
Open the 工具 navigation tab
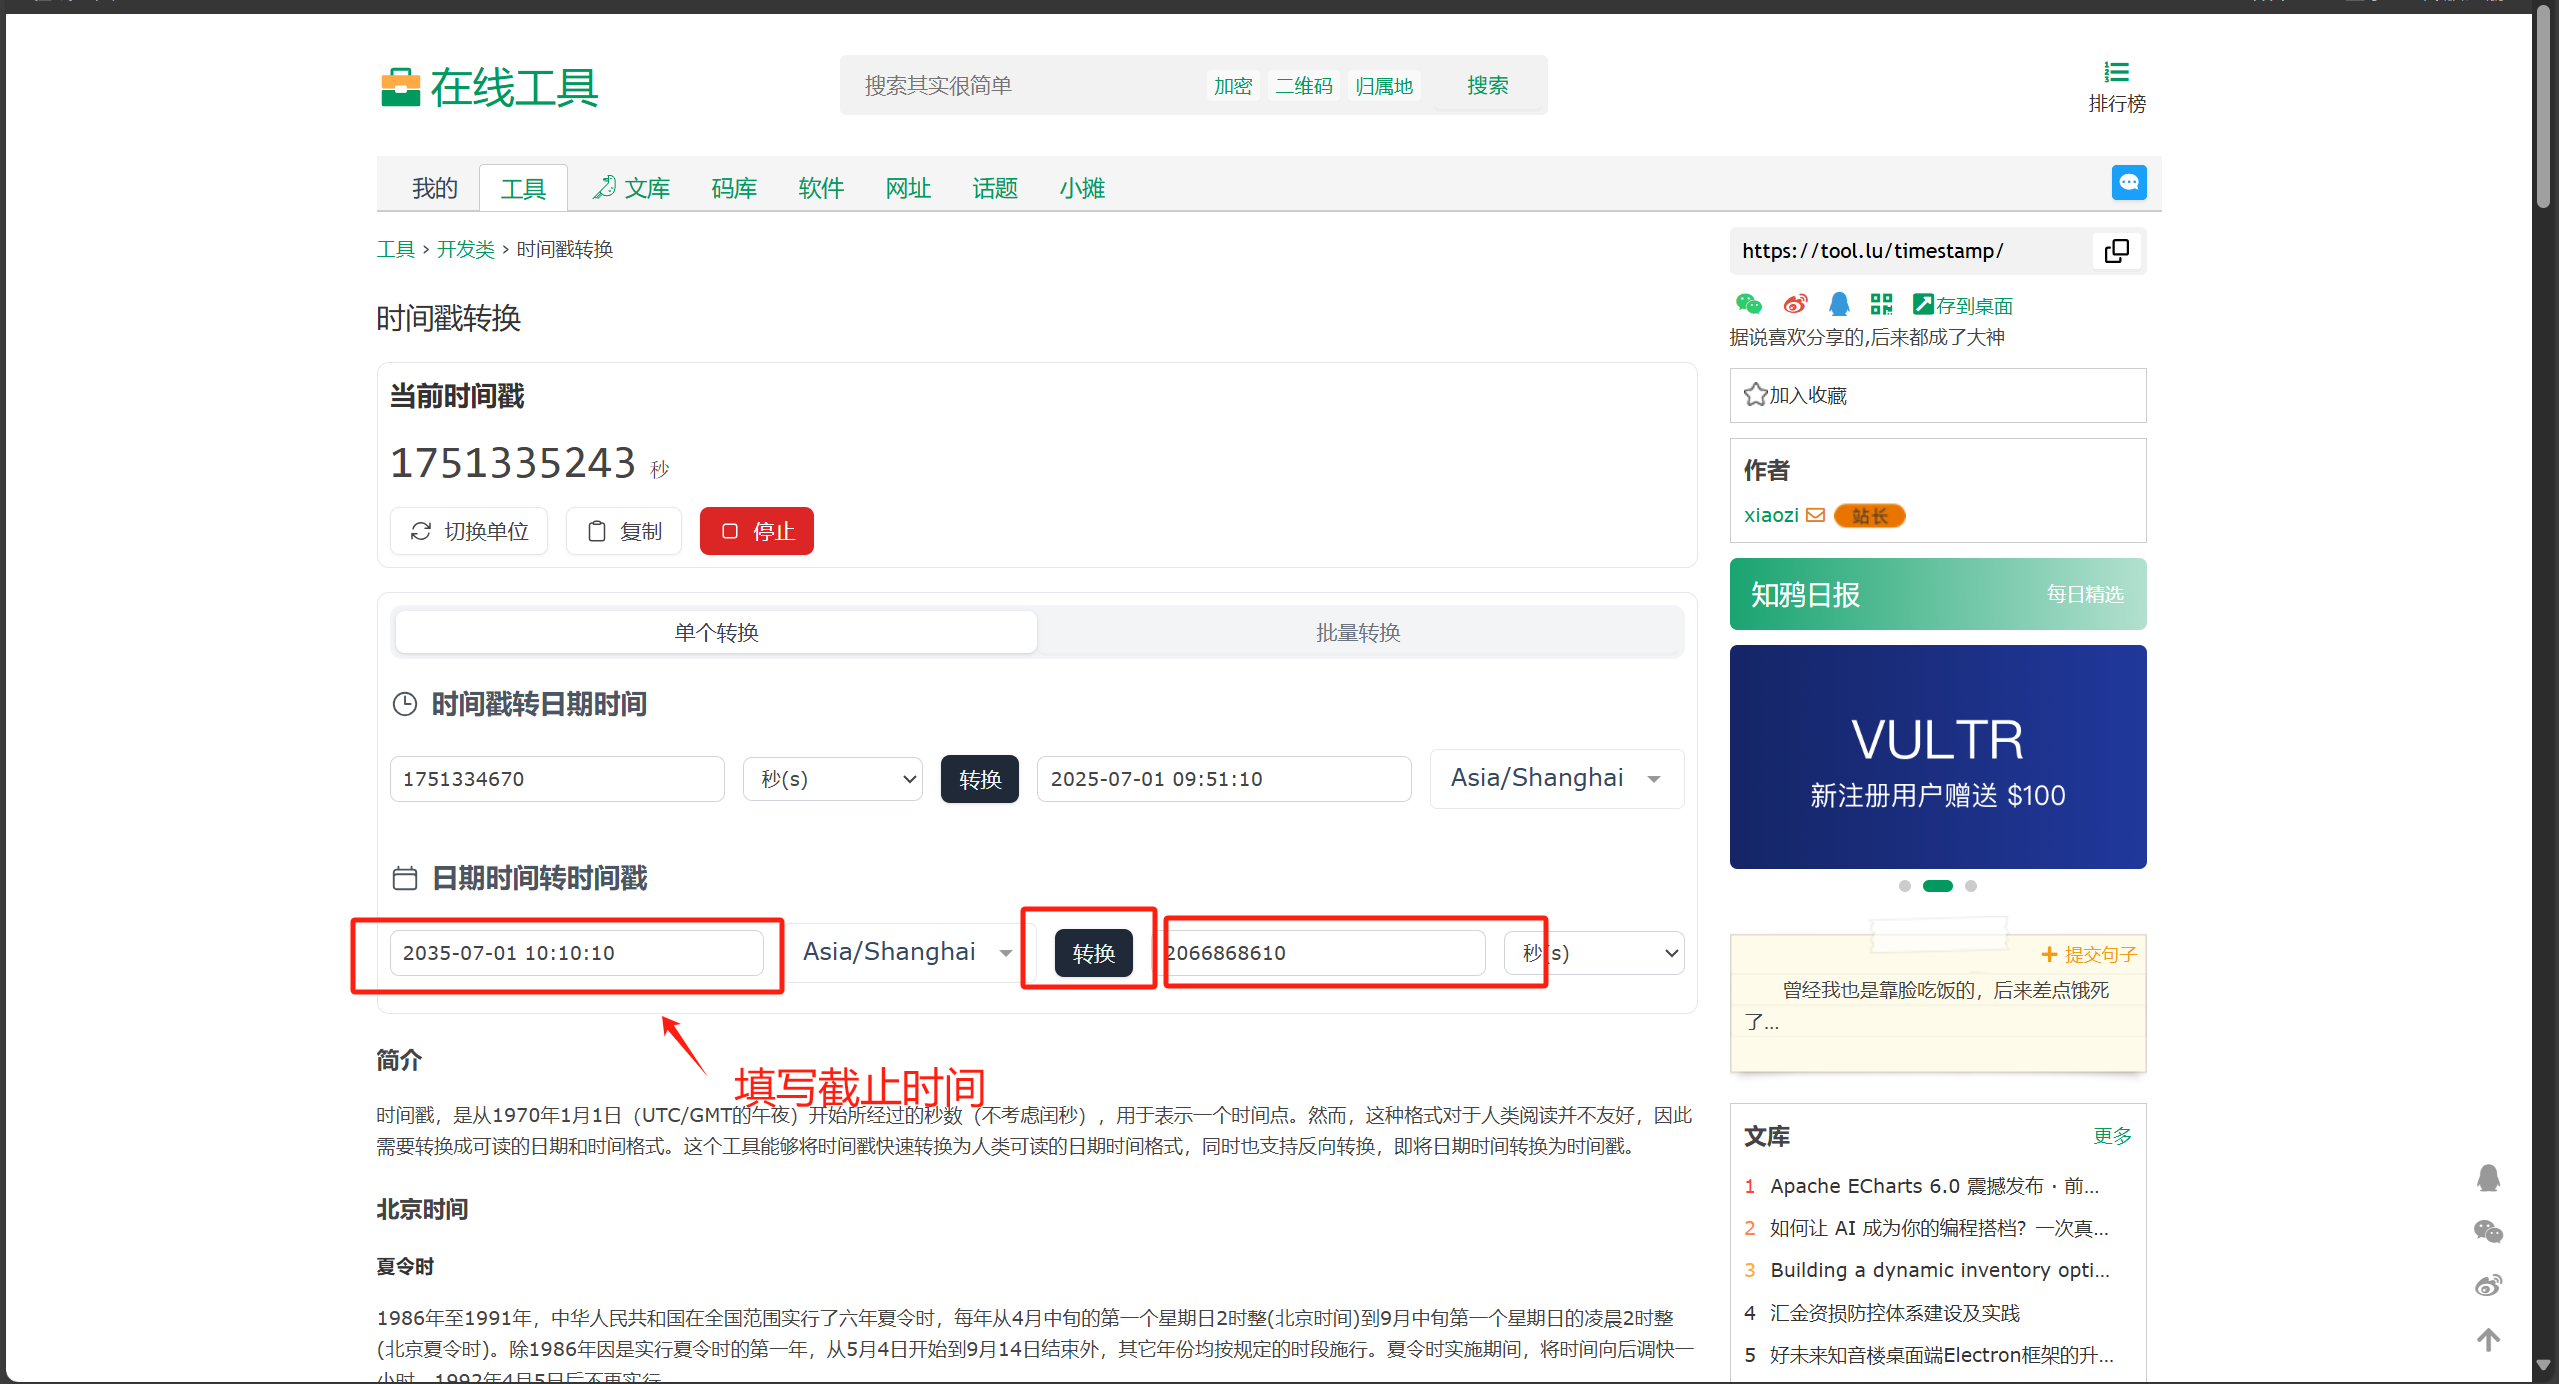coord(523,188)
